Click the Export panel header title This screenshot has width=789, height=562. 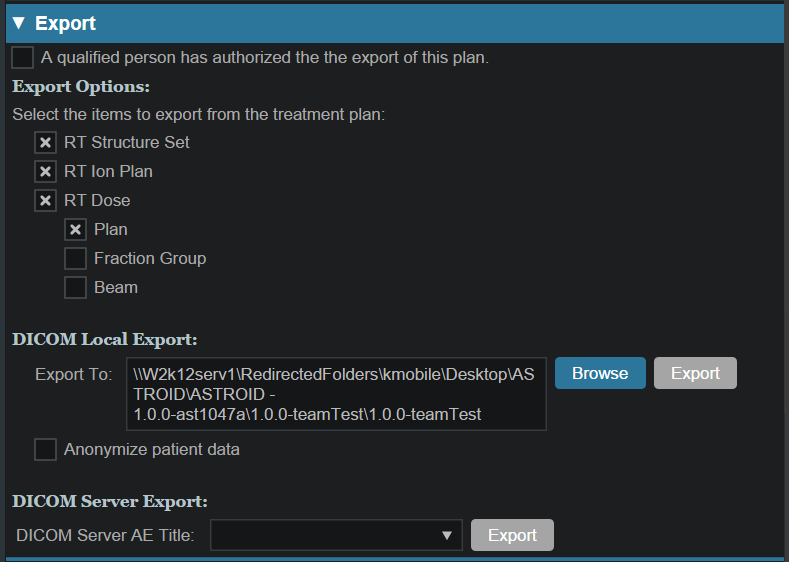[66, 22]
